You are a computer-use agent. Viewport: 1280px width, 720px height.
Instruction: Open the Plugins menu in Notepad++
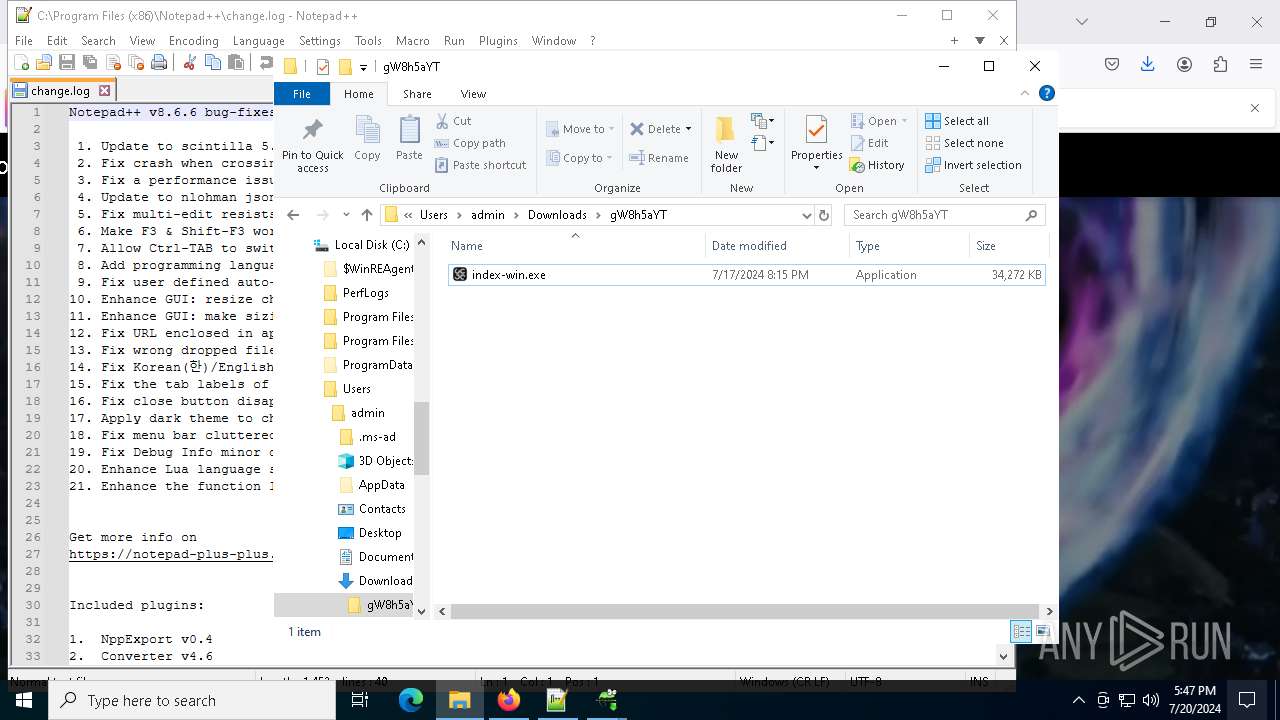(498, 41)
